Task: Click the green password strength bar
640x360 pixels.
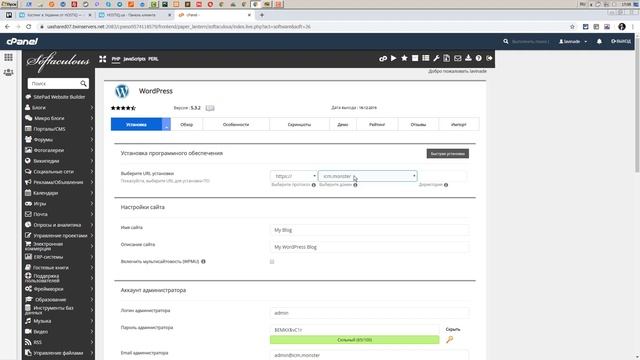Action: click(354, 340)
